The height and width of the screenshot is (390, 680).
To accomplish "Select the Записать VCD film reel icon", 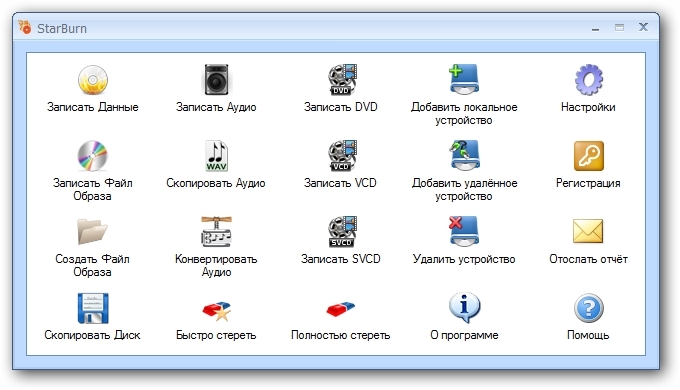I will click(x=342, y=156).
